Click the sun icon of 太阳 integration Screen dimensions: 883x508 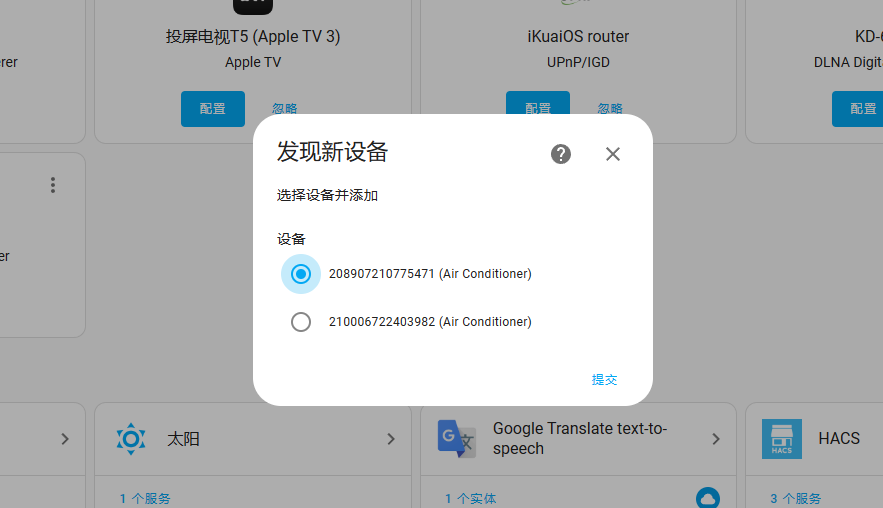(x=131, y=439)
